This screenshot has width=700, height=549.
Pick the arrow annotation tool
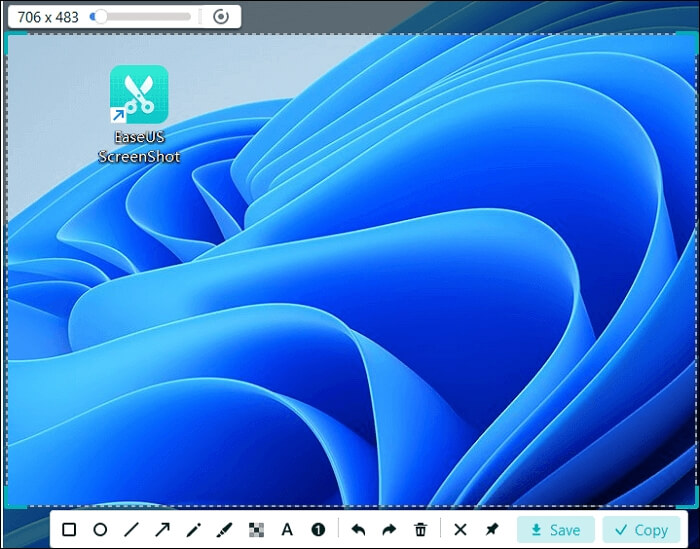tap(162, 530)
